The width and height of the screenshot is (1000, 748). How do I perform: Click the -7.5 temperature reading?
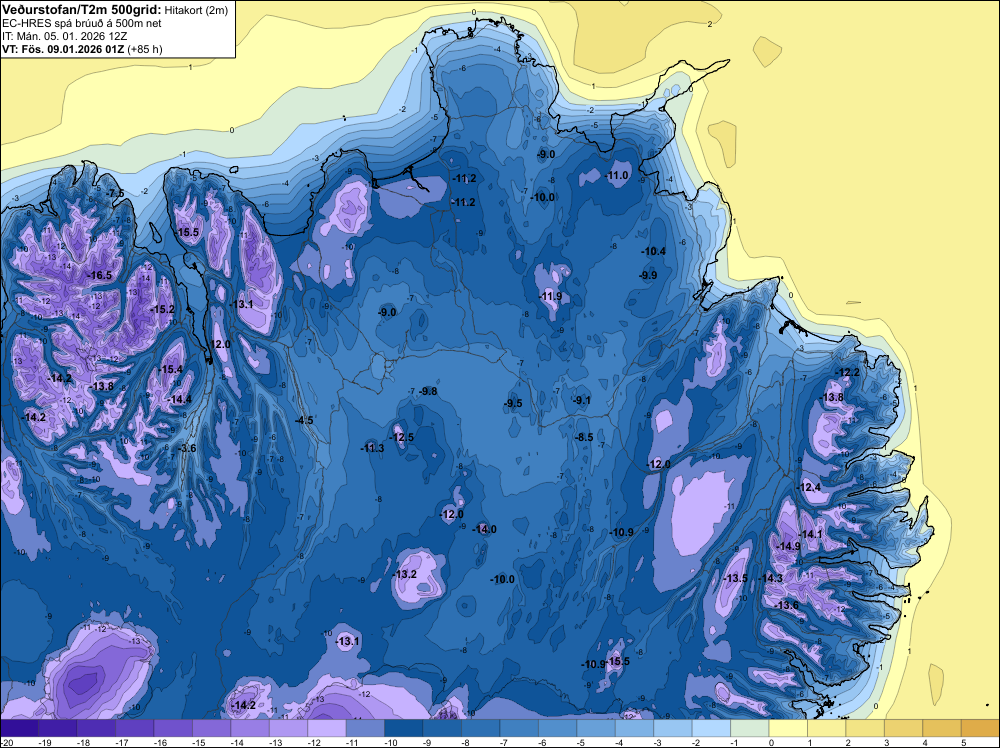click(x=115, y=193)
